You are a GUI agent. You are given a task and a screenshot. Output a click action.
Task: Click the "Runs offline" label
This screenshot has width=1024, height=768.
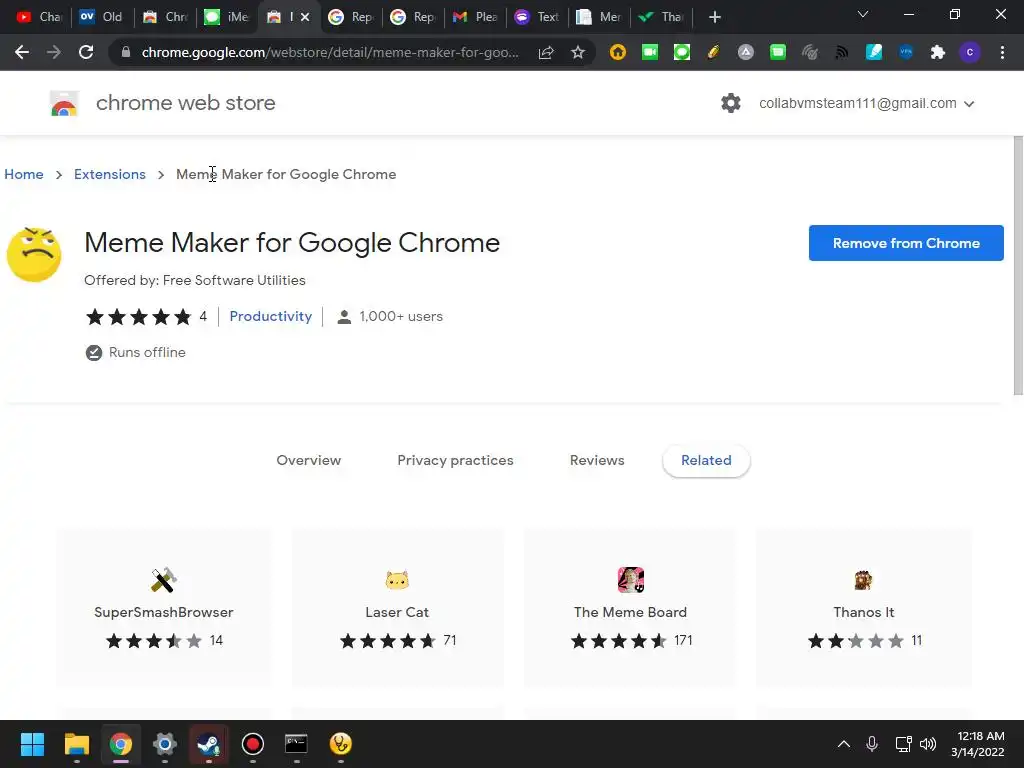[147, 353]
